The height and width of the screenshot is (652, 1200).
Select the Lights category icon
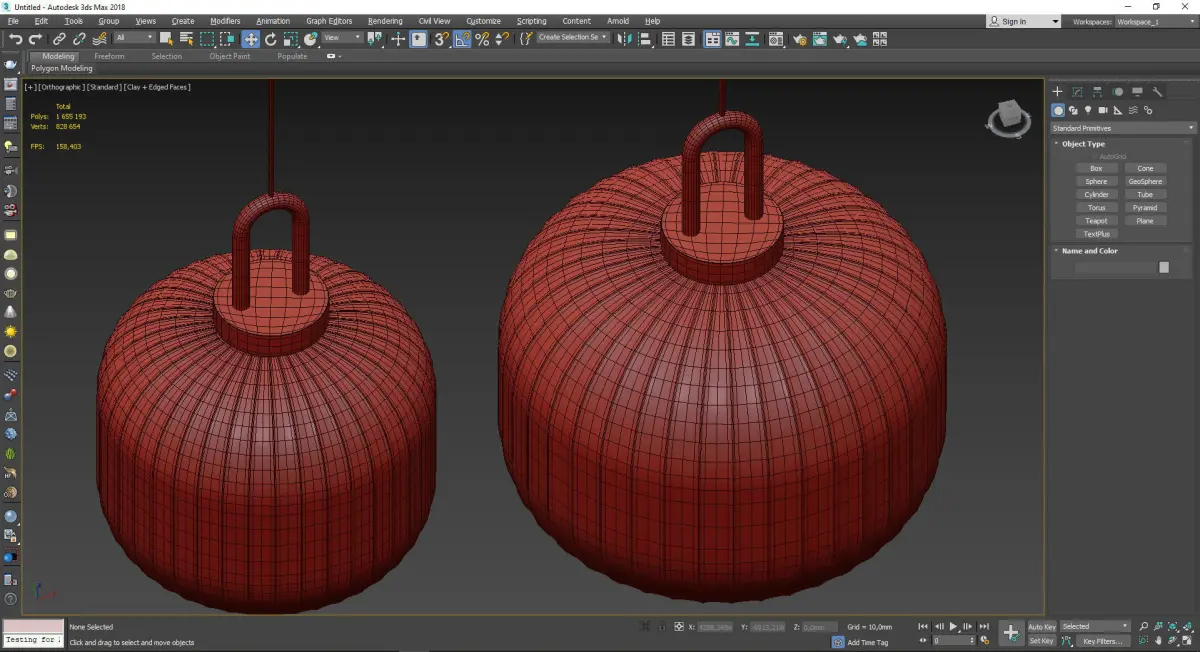(x=1088, y=110)
